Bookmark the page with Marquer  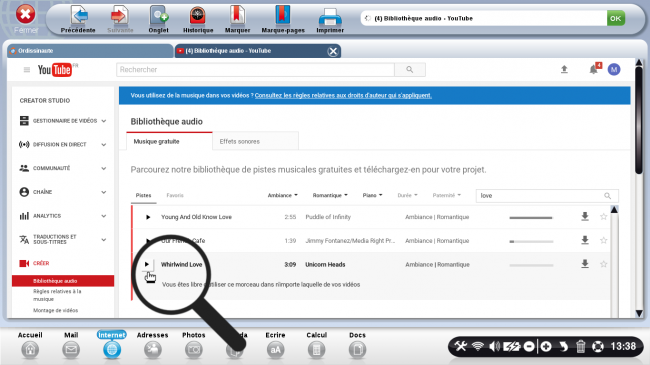pos(237,19)
